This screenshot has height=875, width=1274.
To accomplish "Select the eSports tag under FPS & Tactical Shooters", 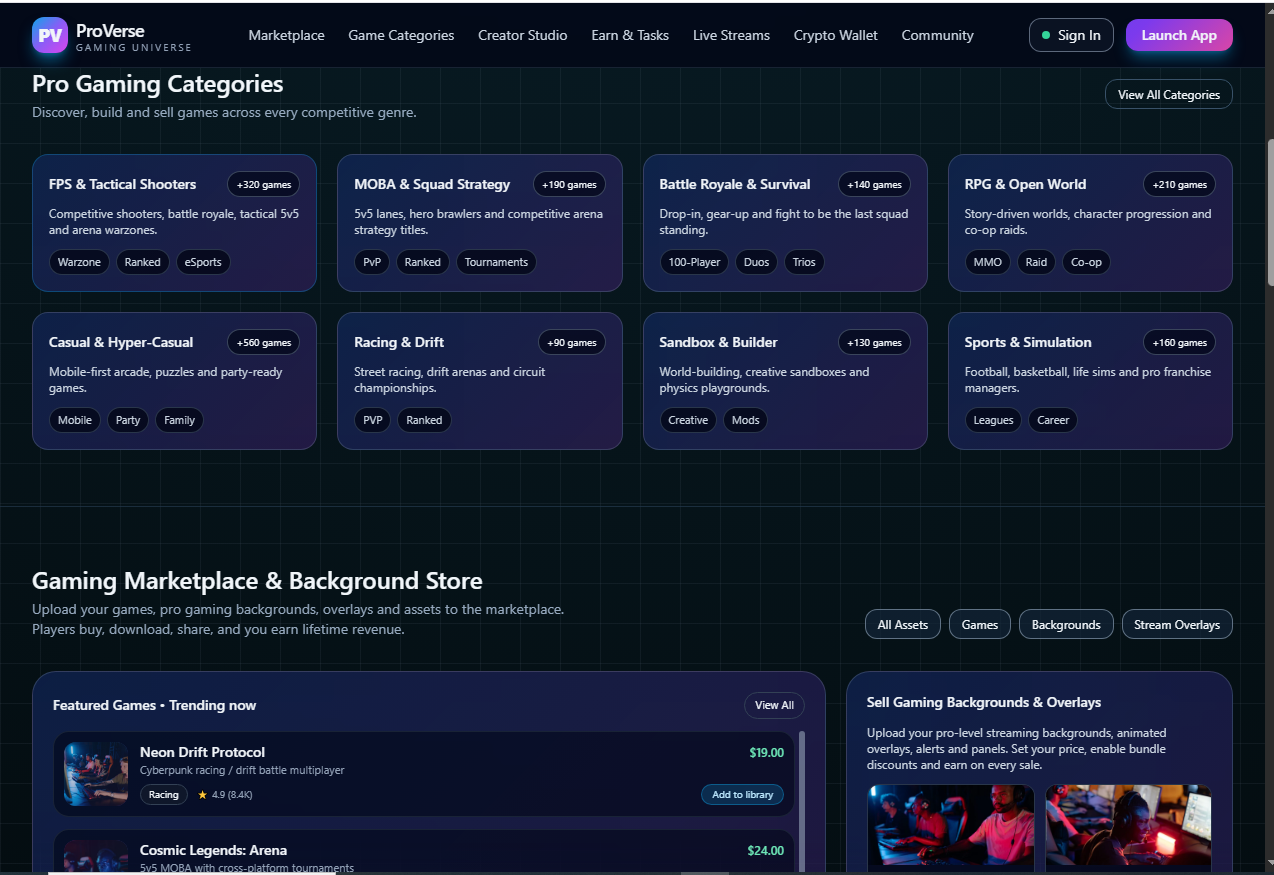I will [203, 262].
